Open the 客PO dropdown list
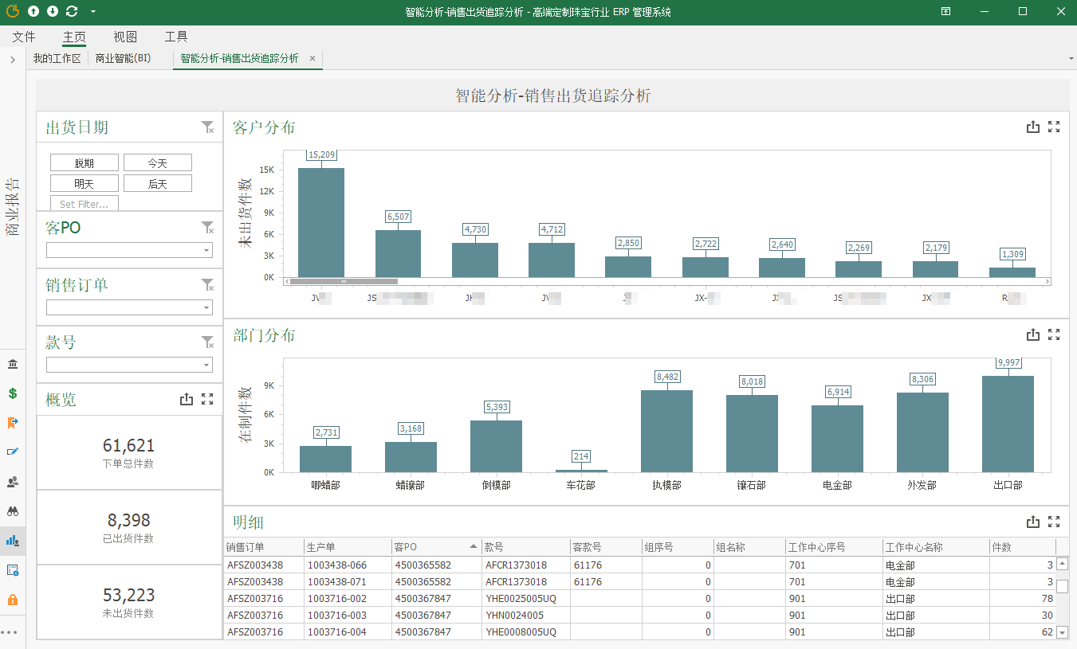This screenshot has width=1077, height=649. [207, 251]
